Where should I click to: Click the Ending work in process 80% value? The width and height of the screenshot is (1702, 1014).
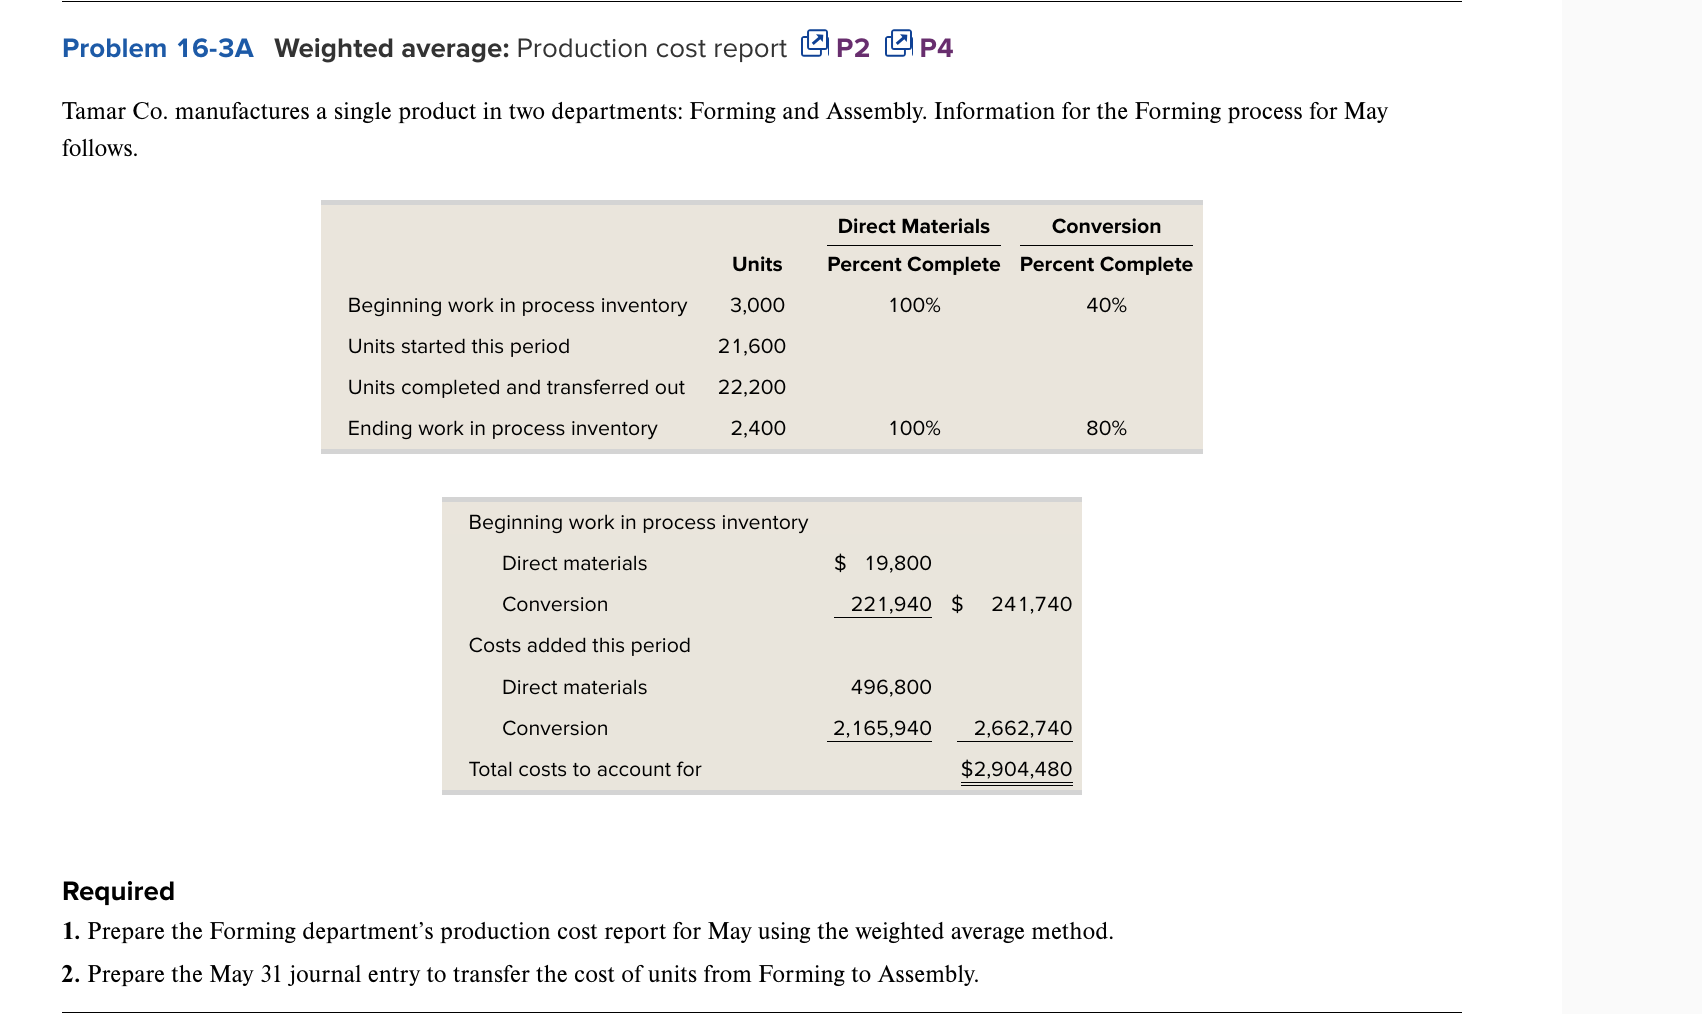pos(1106,427)
